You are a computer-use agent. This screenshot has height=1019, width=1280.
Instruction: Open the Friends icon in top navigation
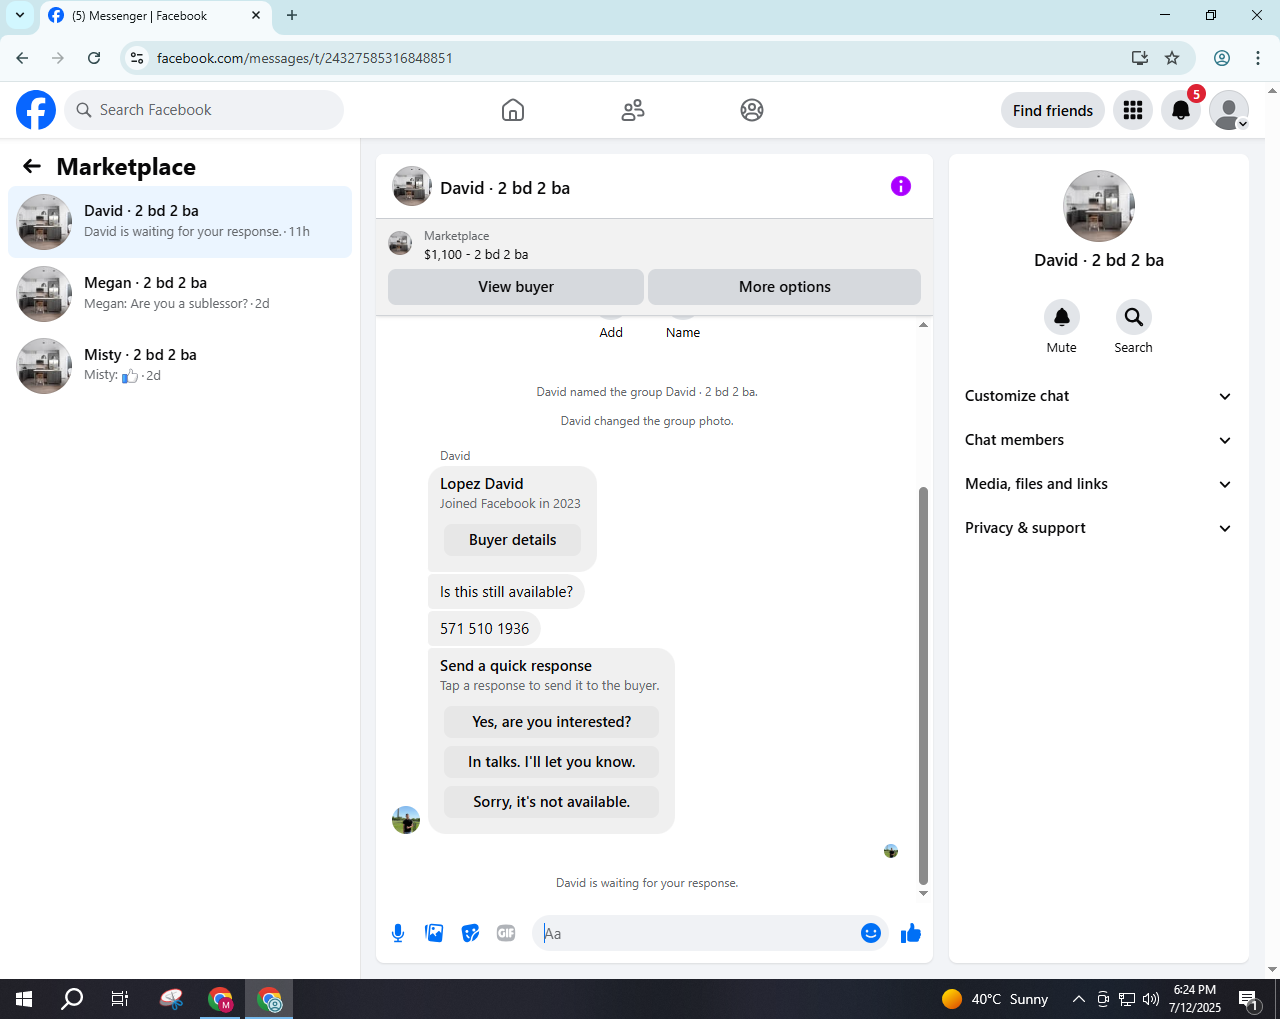pyautogui.click(x=633, y=110)
